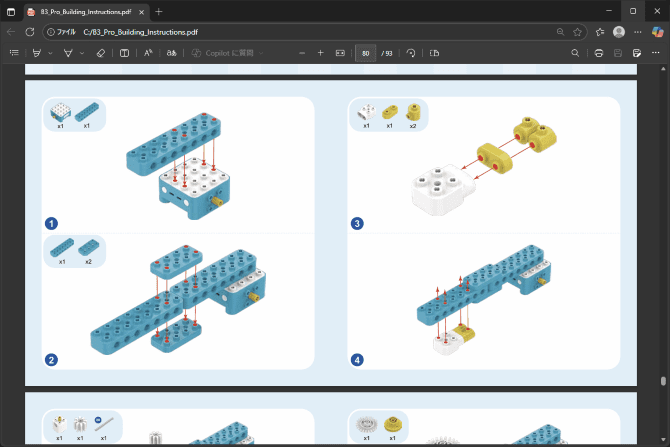Refresh the current page

click(x=29, y=31)
